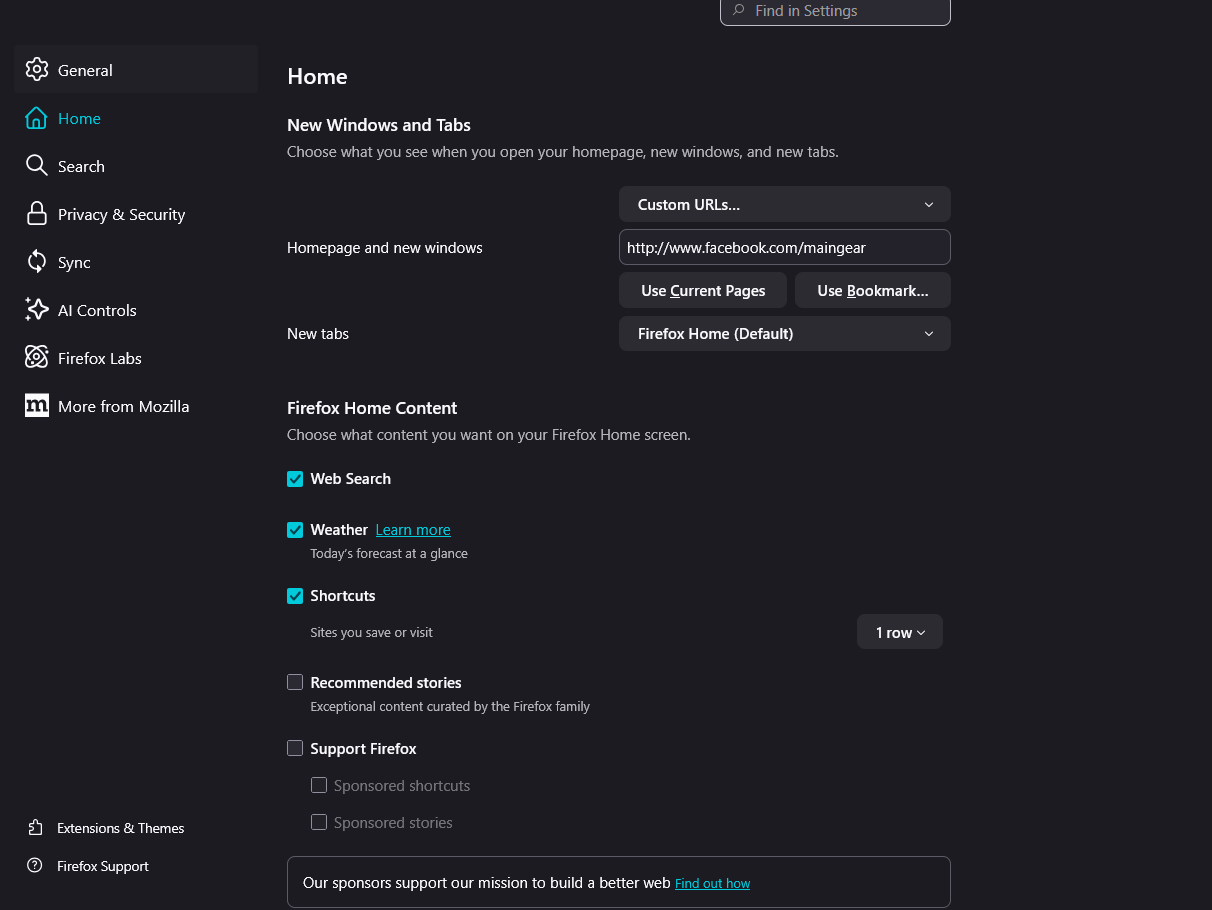Uncheck the Web Search checkbox

[x=295, y=479]
